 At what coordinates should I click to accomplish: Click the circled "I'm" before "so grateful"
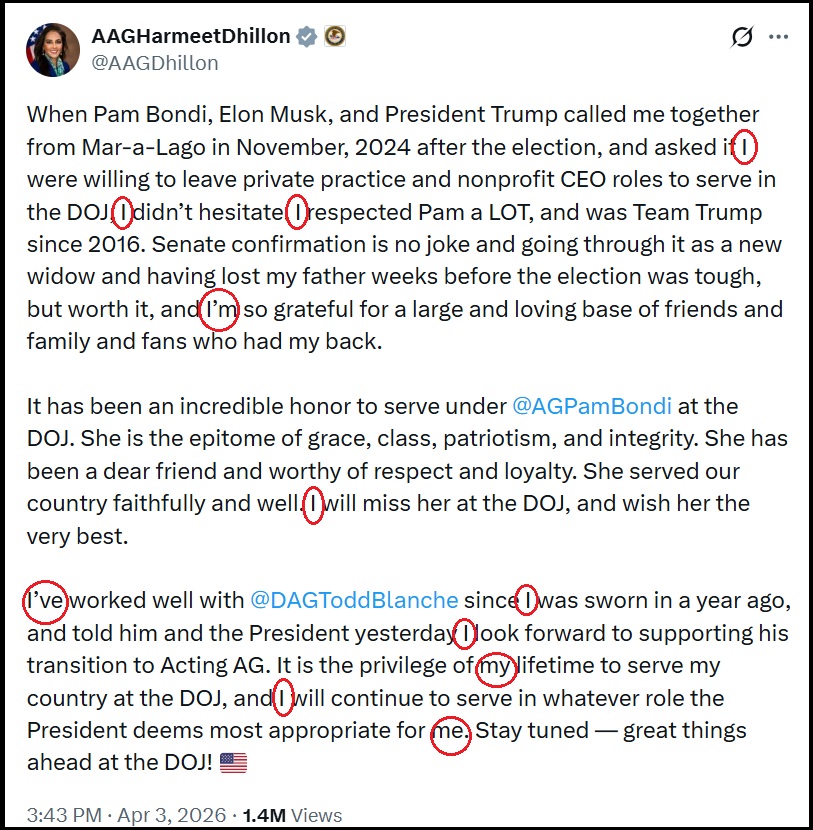[x=220, y=309]
